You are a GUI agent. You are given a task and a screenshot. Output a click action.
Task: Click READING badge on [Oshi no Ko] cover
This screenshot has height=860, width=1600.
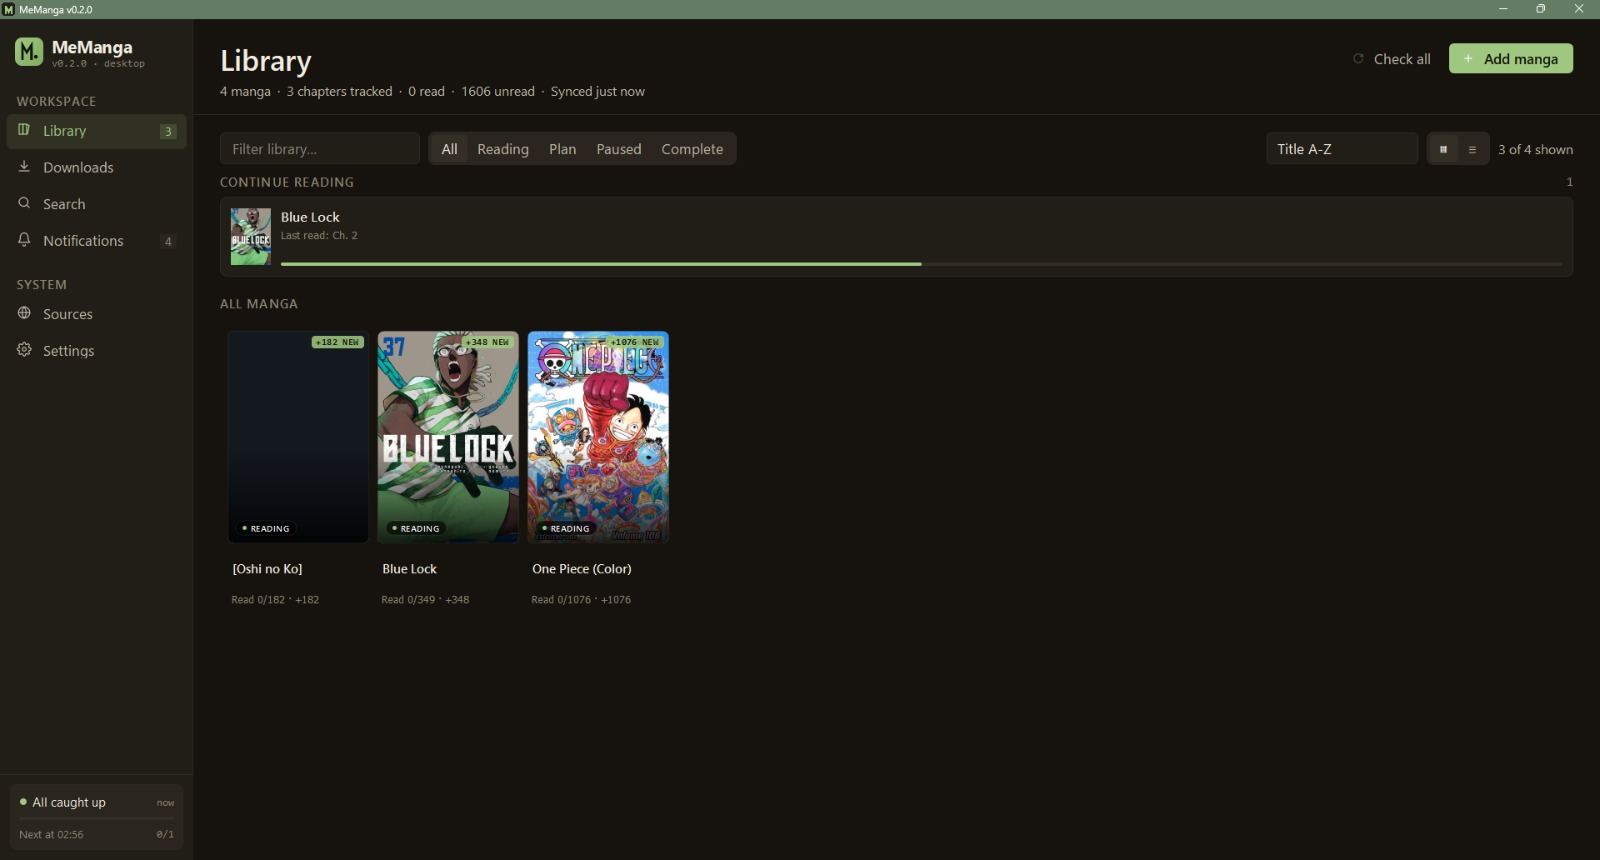(266, 528)
